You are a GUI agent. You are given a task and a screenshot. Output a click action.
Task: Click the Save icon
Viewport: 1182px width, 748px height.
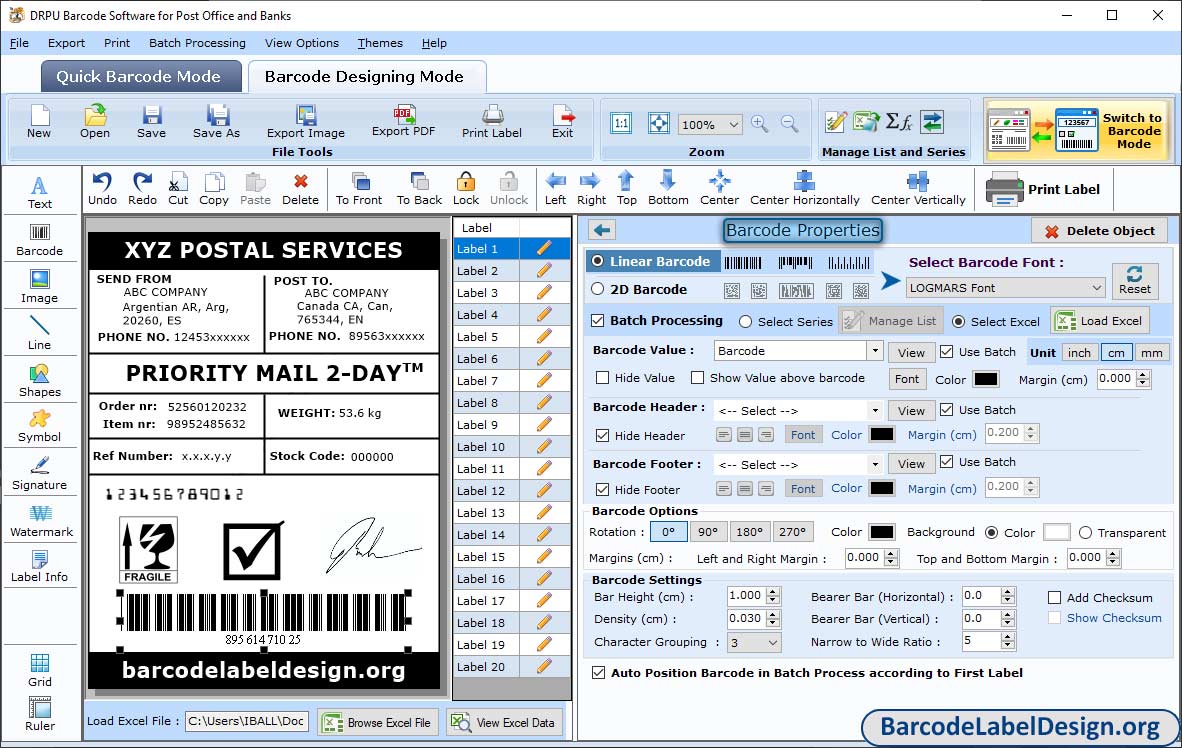click(x=152, y=122)
